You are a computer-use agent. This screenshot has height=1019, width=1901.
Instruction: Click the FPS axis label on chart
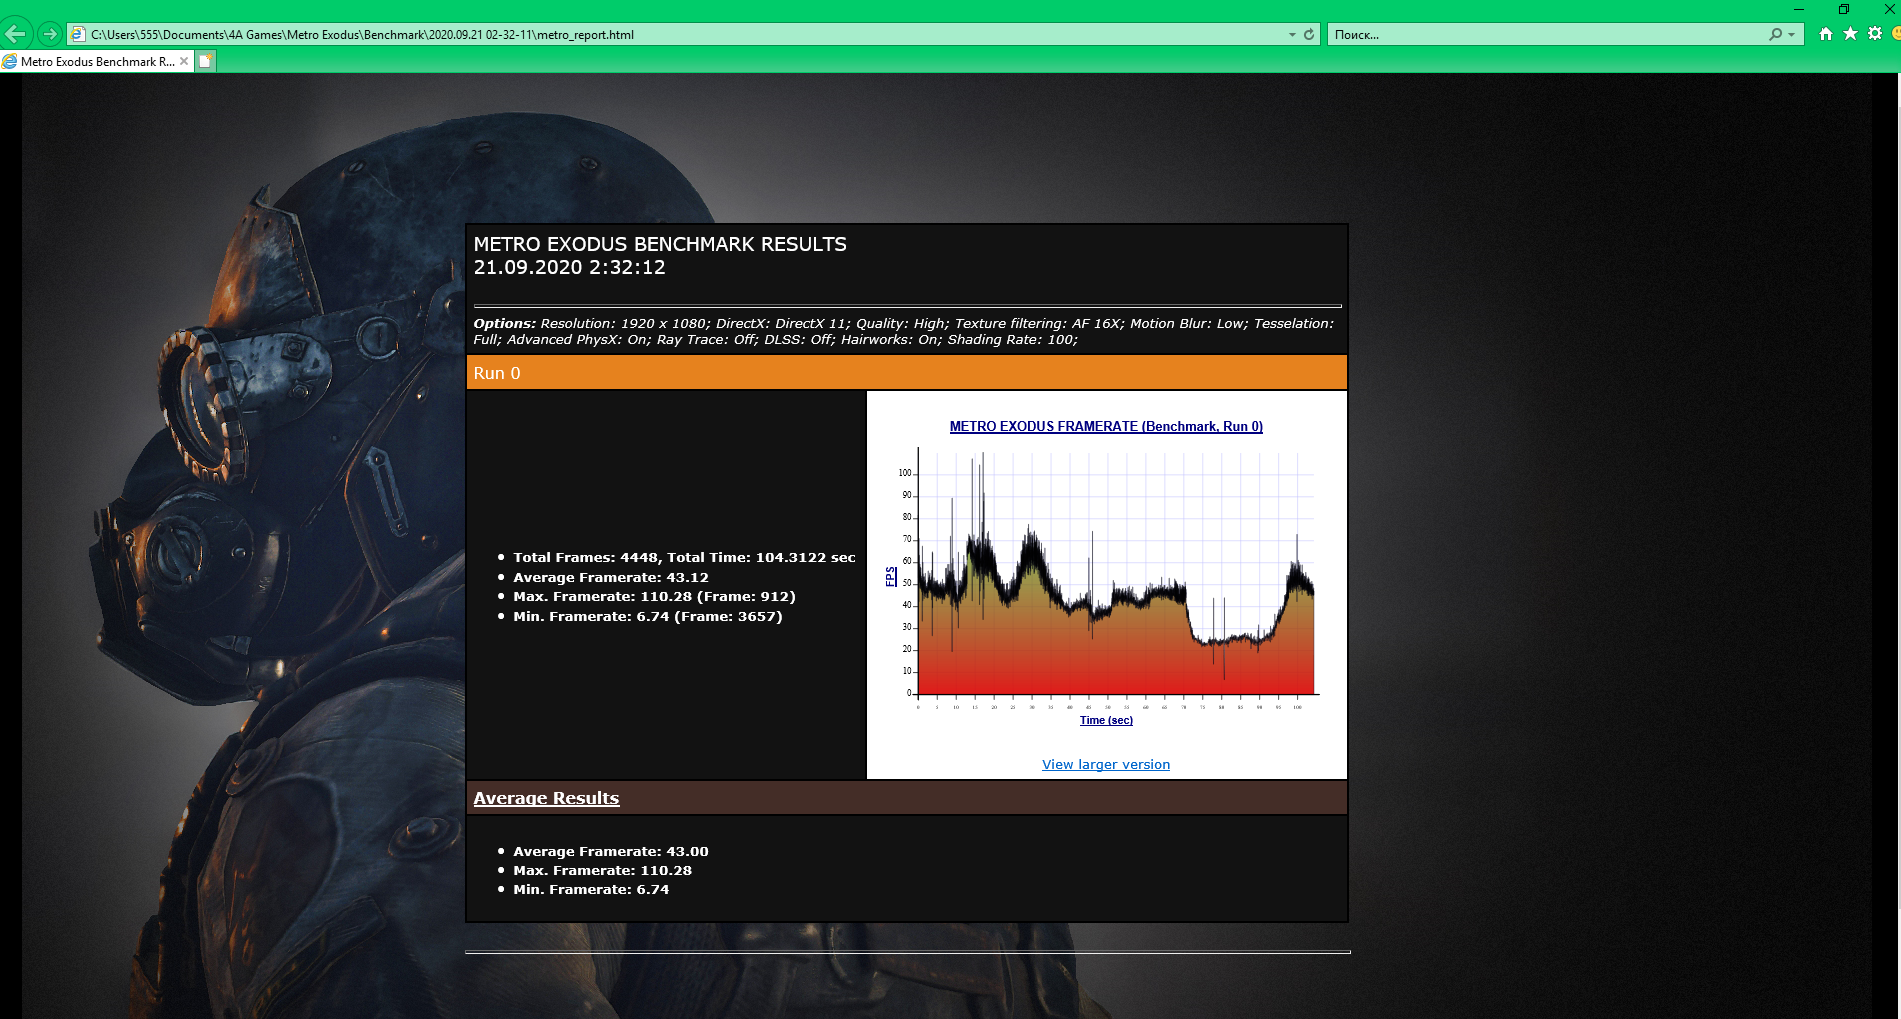[890, 576]
